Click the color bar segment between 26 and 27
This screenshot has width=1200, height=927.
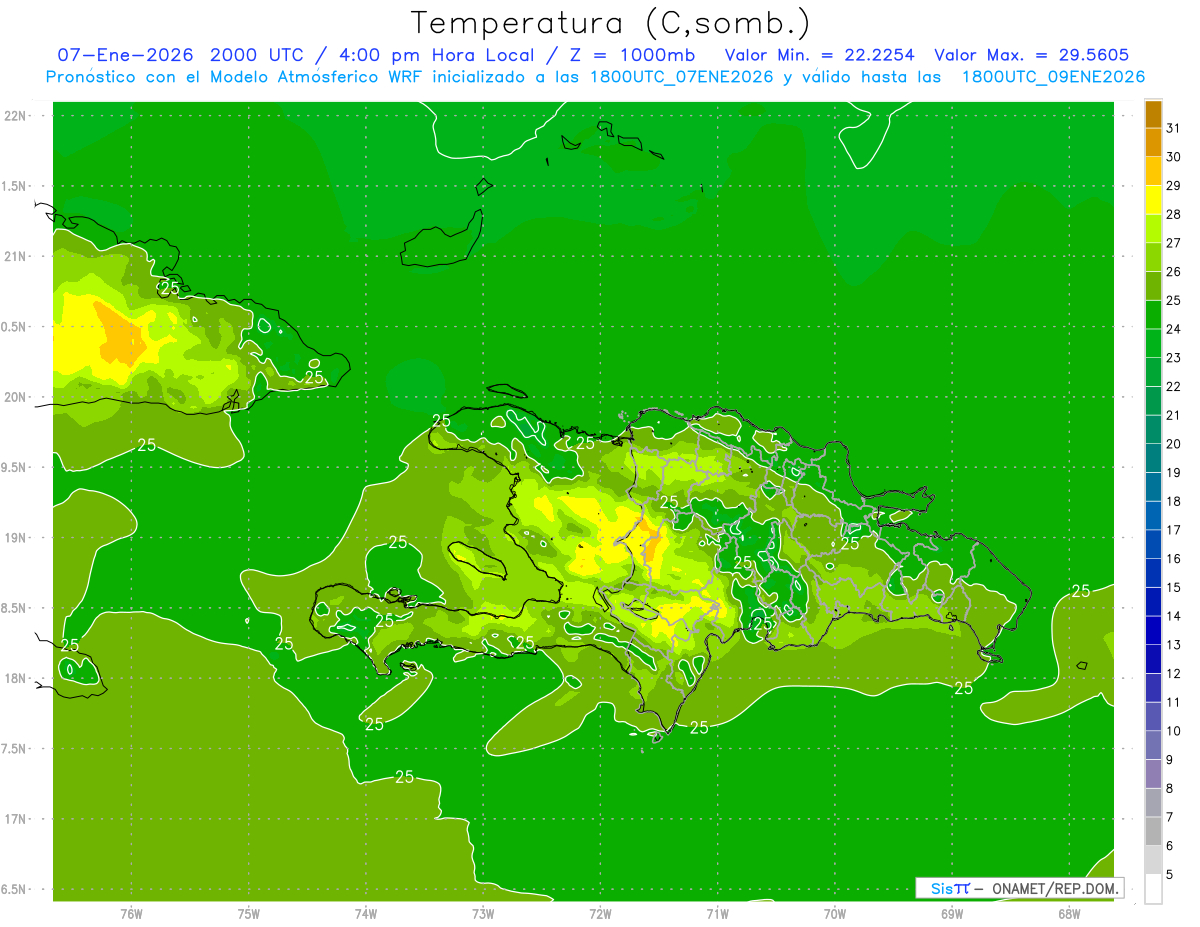click(1153, 257)
